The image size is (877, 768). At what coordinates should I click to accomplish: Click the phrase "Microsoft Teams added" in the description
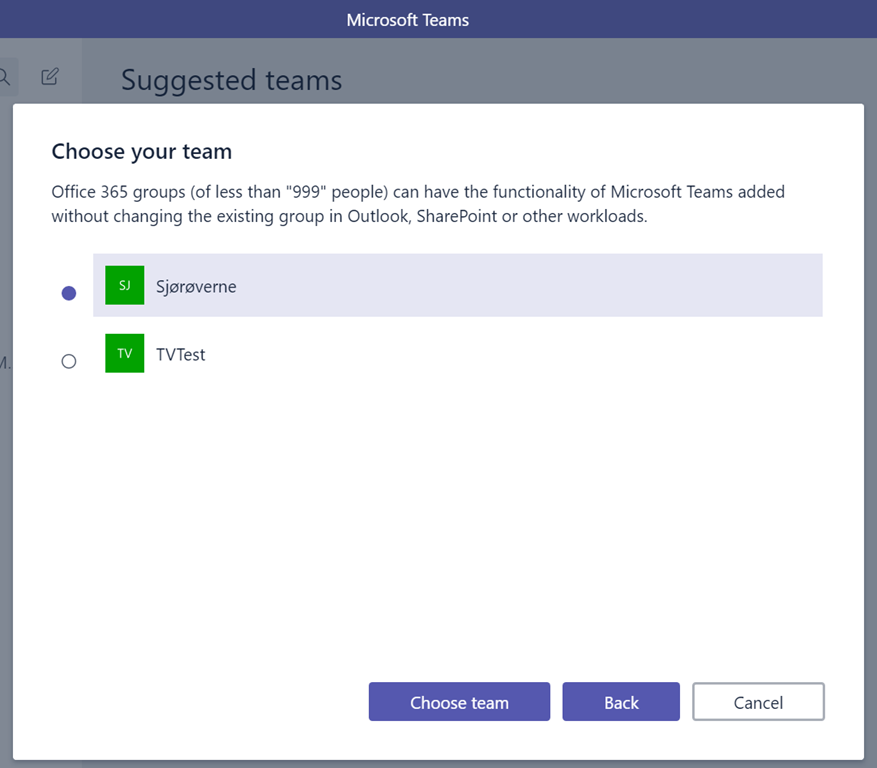698,191
